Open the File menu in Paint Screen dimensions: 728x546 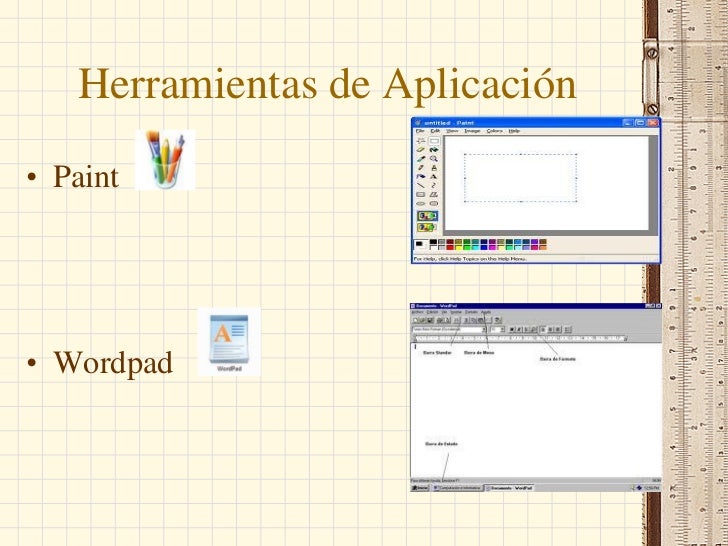coord(420,131)
